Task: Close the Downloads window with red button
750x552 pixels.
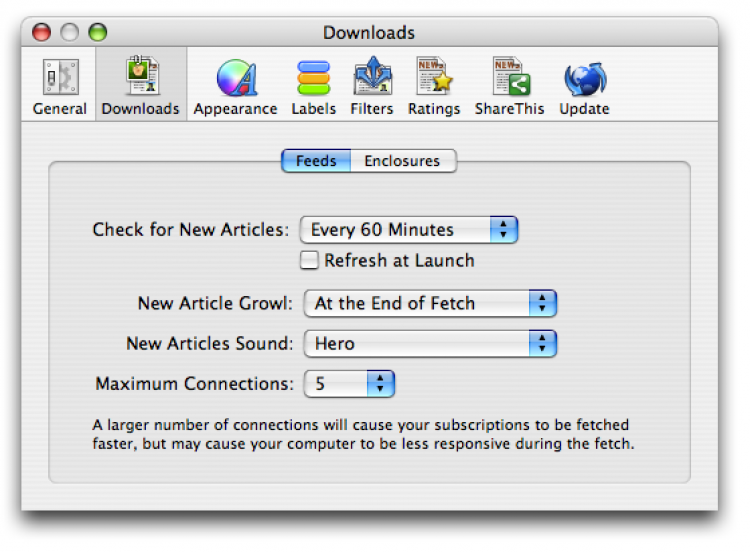Action: click(42, 33)
